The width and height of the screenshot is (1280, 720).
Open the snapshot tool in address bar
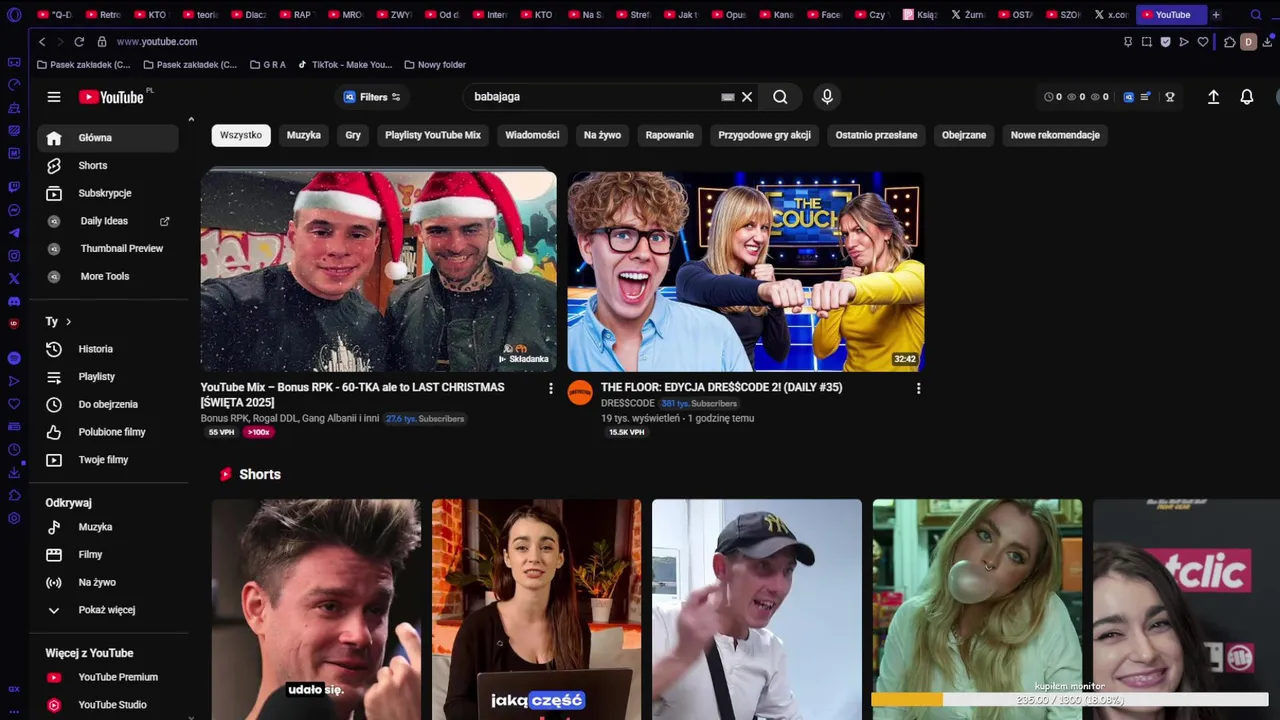pos(1147,42)
